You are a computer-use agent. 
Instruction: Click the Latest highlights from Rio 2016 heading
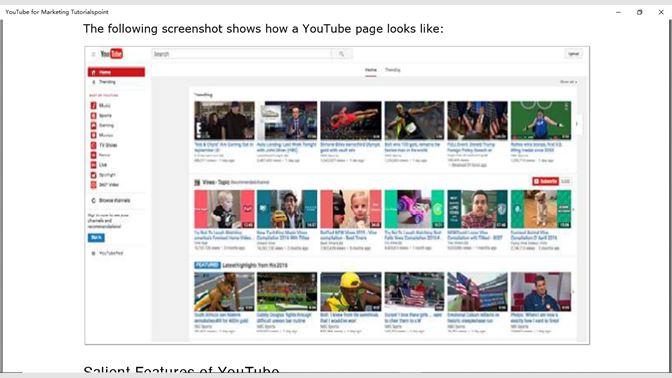point(255,265)
